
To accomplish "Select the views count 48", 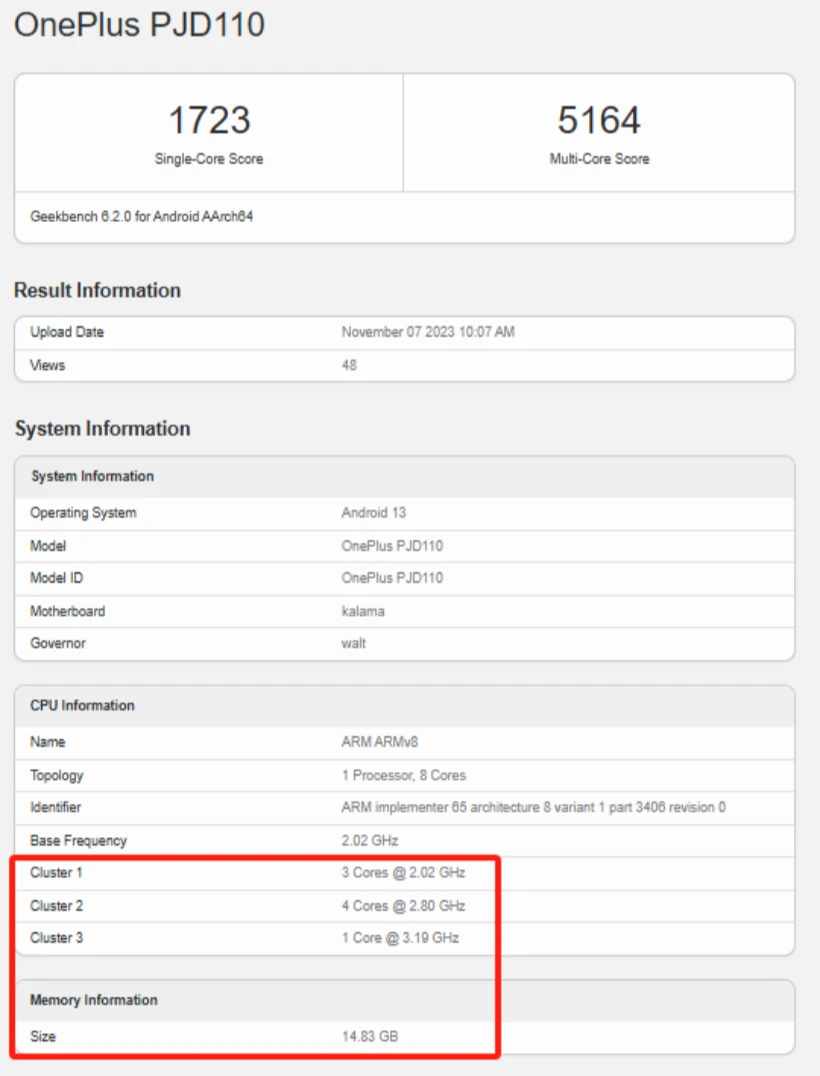I will coord(349,365).
